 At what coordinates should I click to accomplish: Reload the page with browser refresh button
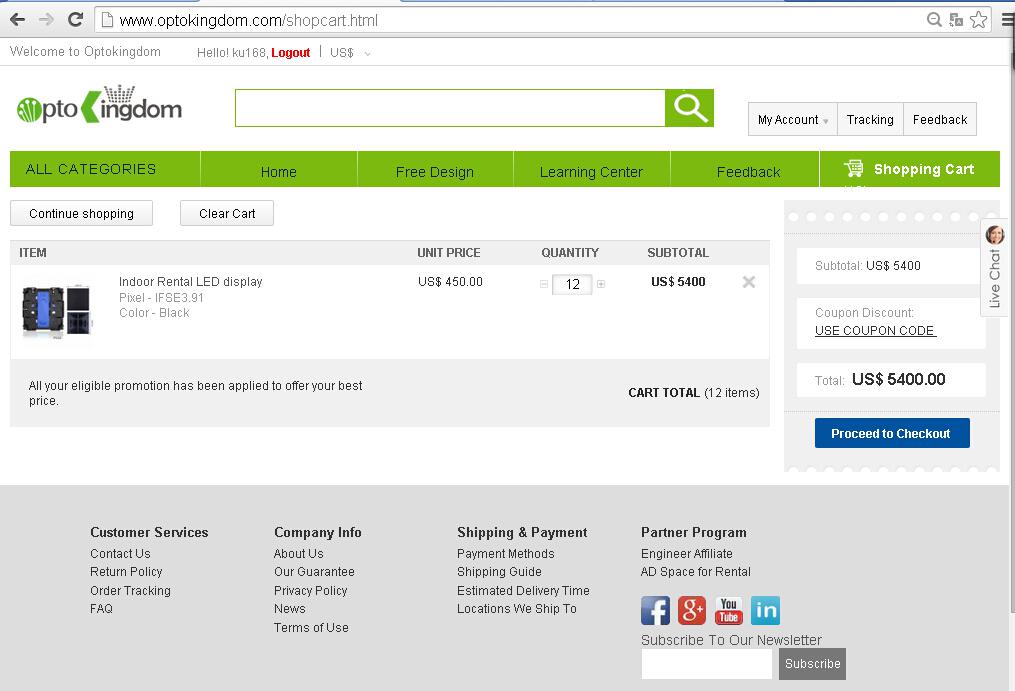pyautogui.click(x=75, y=19)
